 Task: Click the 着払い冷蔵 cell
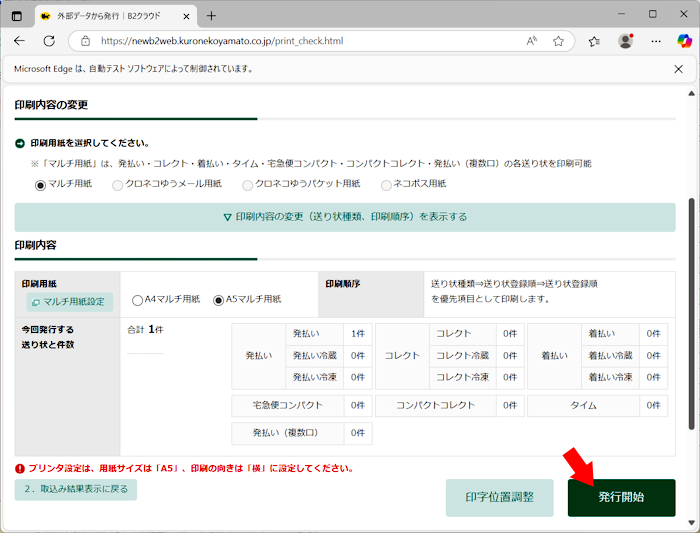[610, 356]
